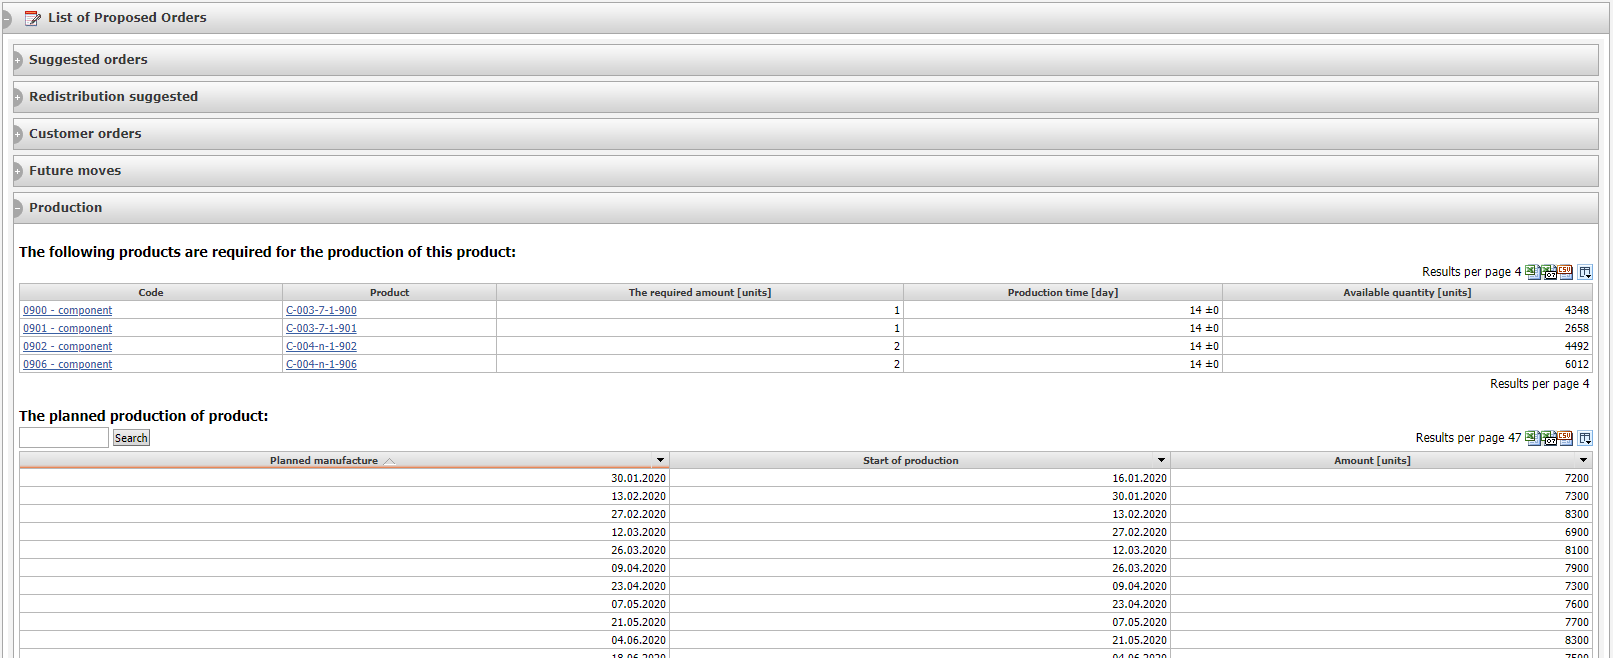Click the Search button
Image resolution: width=1613 pixels, height=658 pixels.
click(x=131, y=438)
